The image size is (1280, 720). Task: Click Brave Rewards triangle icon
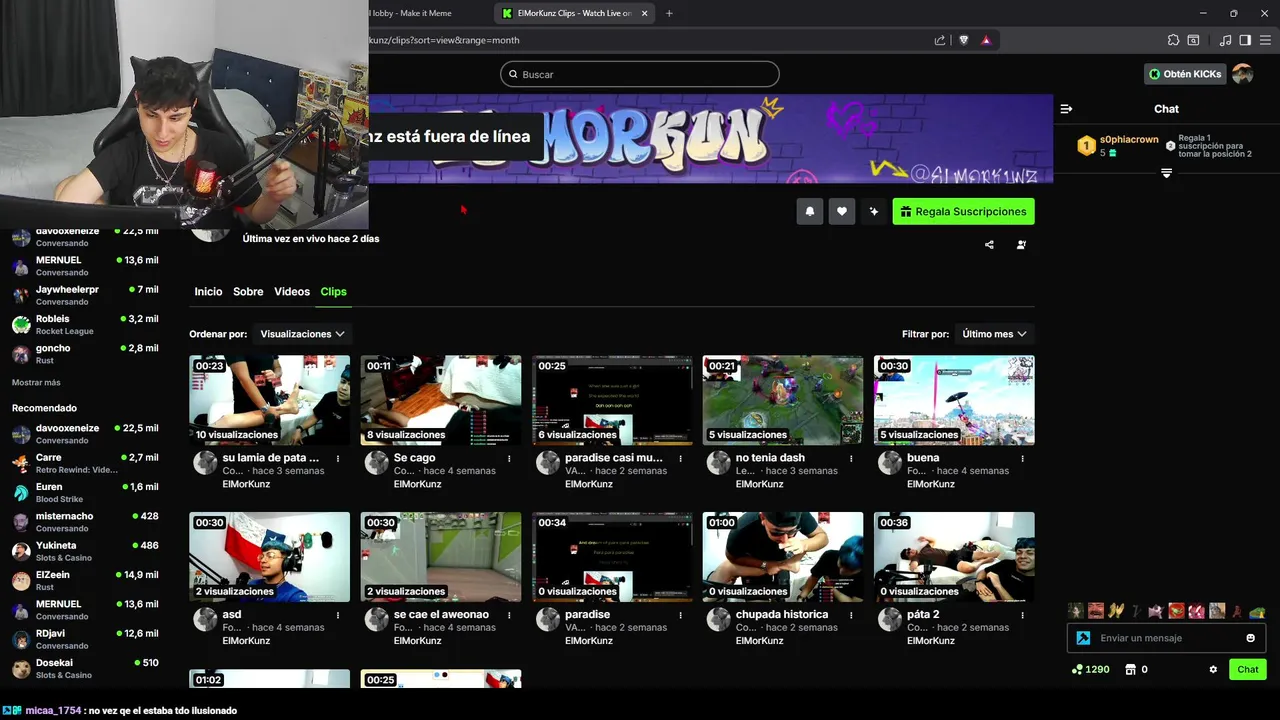(986, 40)
